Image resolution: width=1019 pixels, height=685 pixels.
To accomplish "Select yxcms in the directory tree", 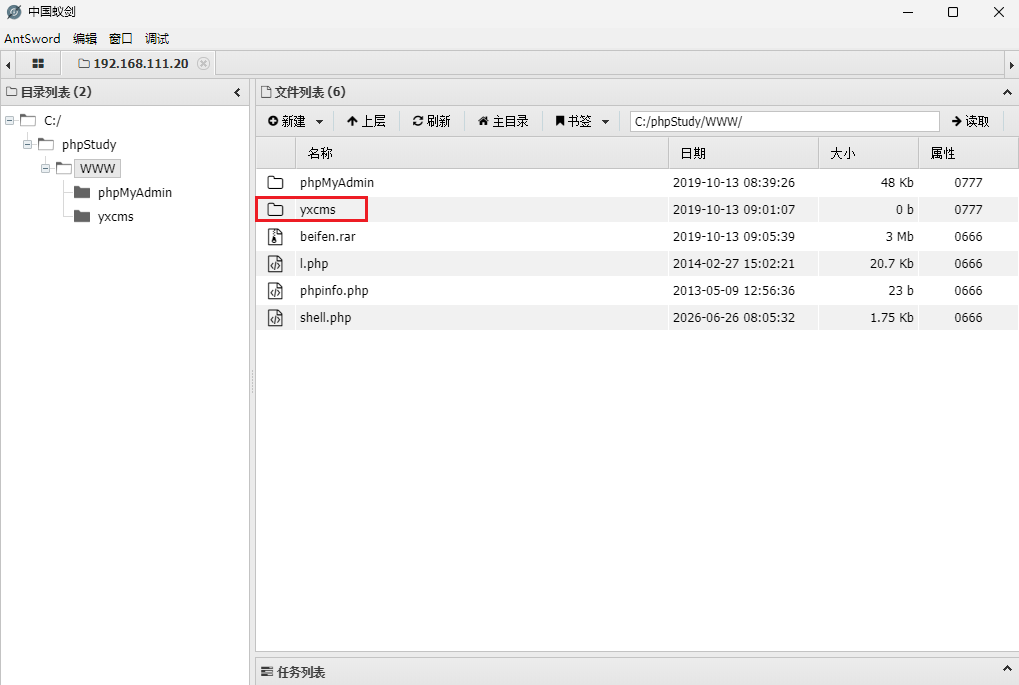I will (116, 216).
